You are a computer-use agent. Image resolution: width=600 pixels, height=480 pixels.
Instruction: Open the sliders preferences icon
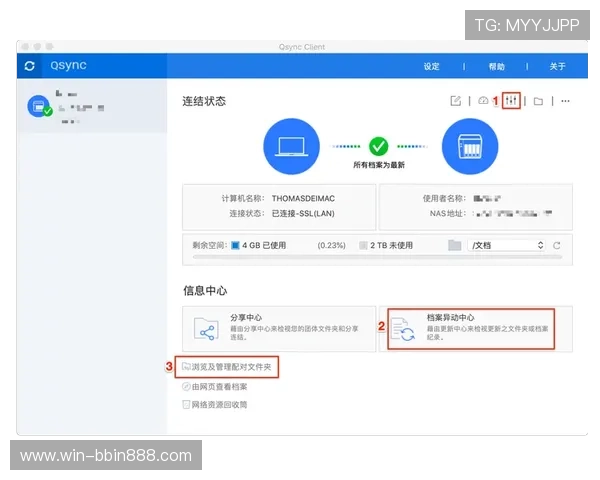pyautogui.click(x=511, y=101)
